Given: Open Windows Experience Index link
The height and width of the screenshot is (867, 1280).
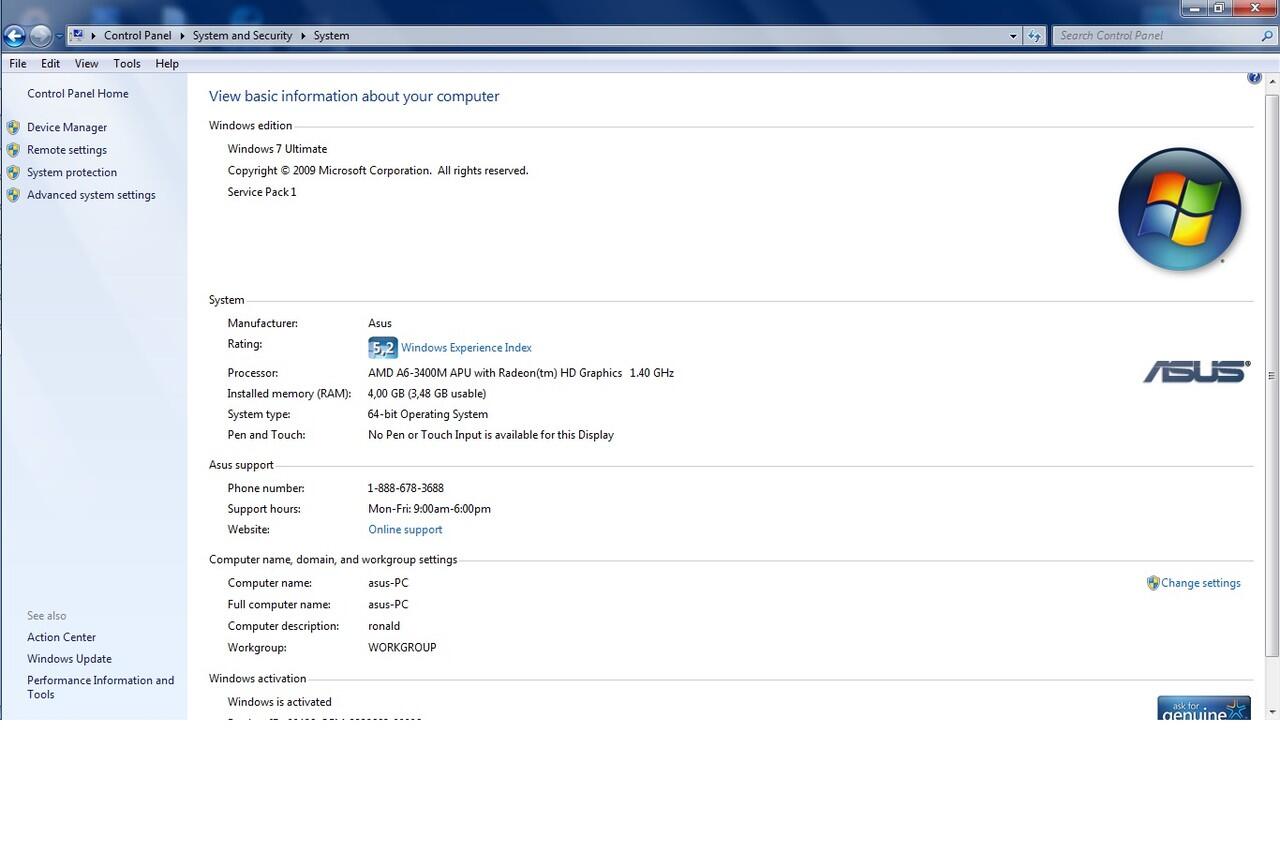Looking at the screenshot, I should (466, 348).
